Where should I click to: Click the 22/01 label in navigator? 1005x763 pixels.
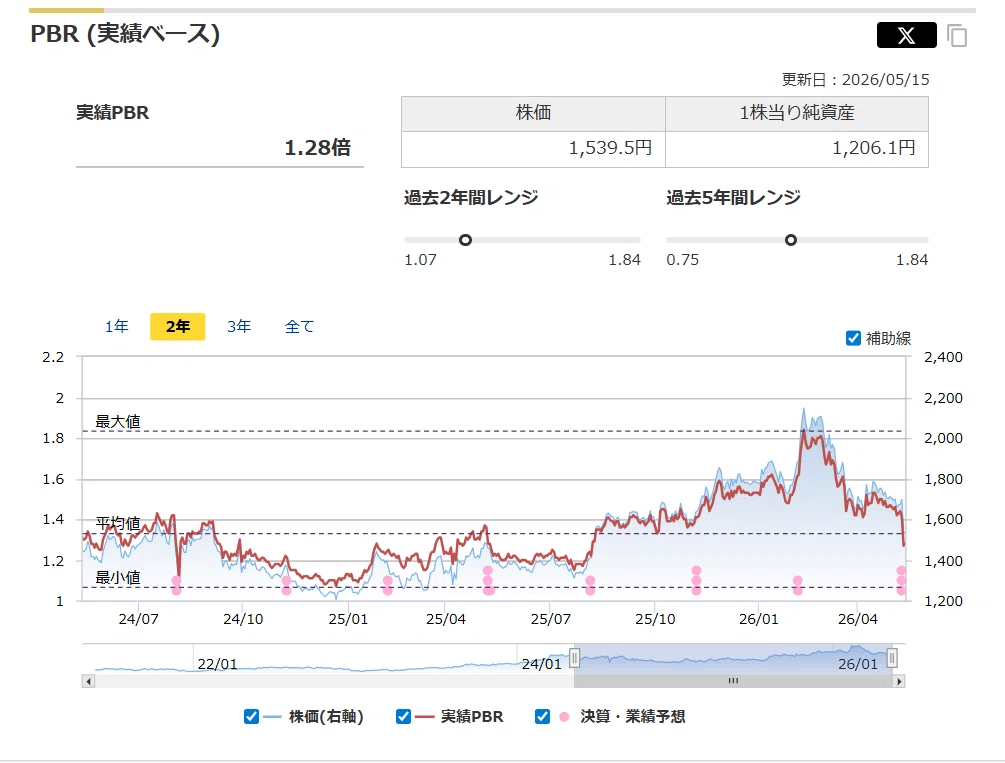[x=217, y=664]
